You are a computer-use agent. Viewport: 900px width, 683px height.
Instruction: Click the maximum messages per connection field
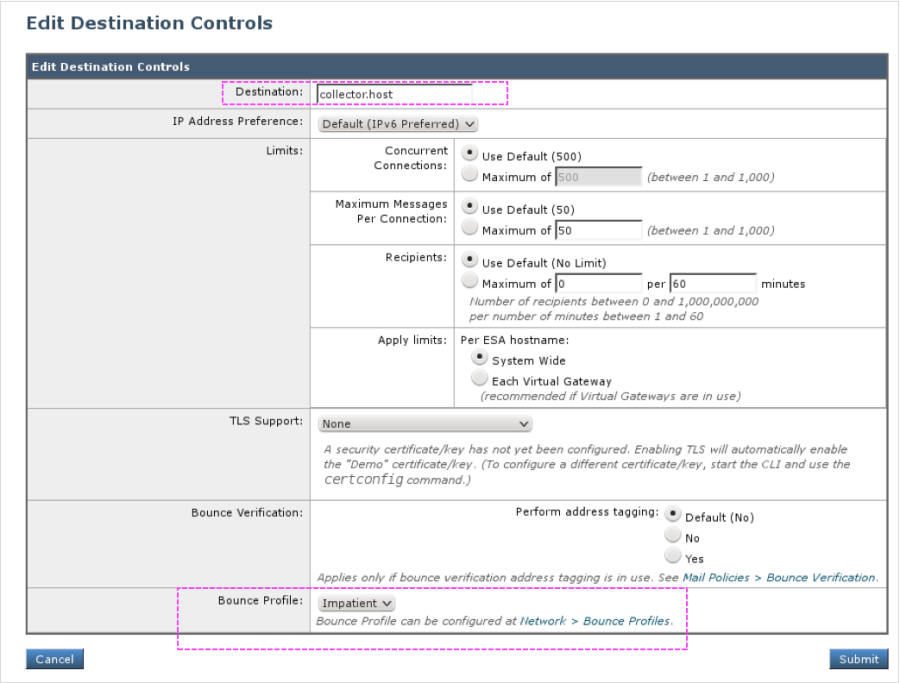point(598,230)
